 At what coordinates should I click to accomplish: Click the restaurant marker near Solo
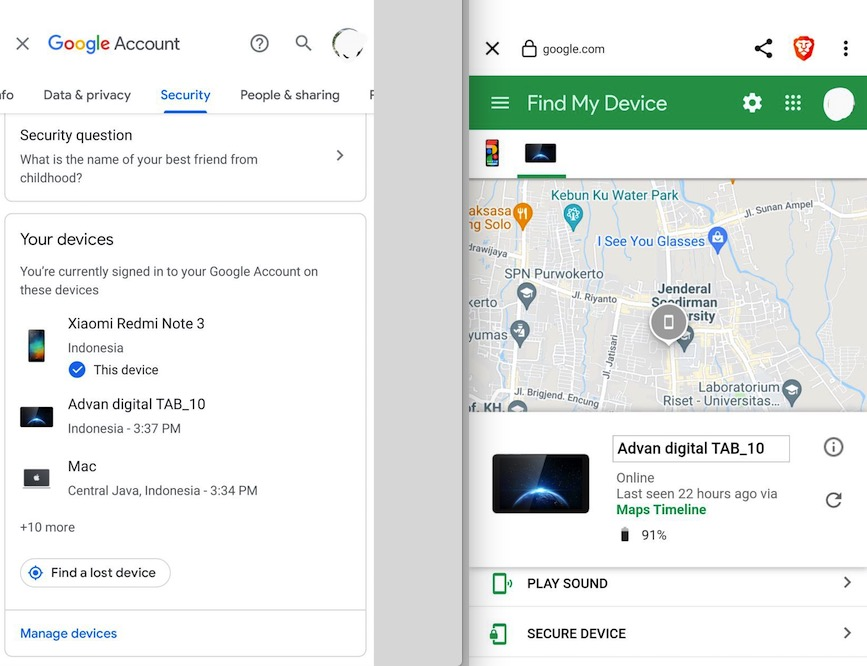[523, 216]
